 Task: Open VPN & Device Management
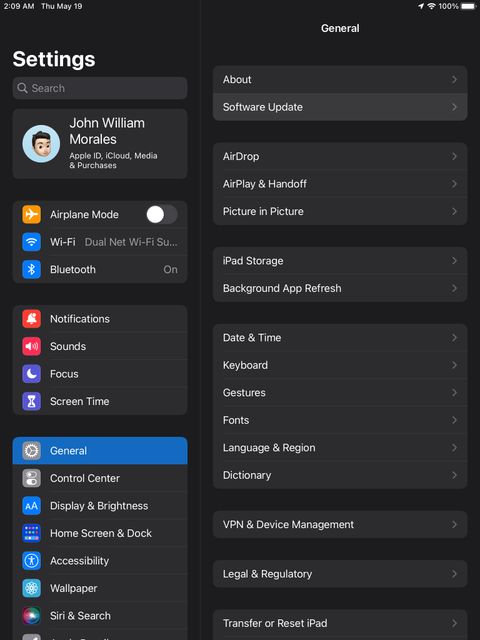(x=340, y=524)
